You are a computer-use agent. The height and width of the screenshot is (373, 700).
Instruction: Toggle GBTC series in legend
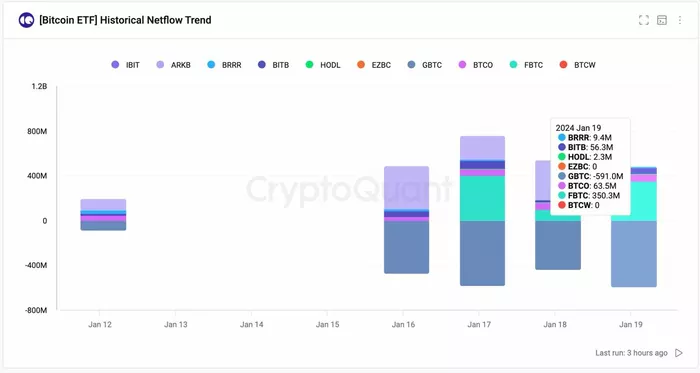[425, 65]
